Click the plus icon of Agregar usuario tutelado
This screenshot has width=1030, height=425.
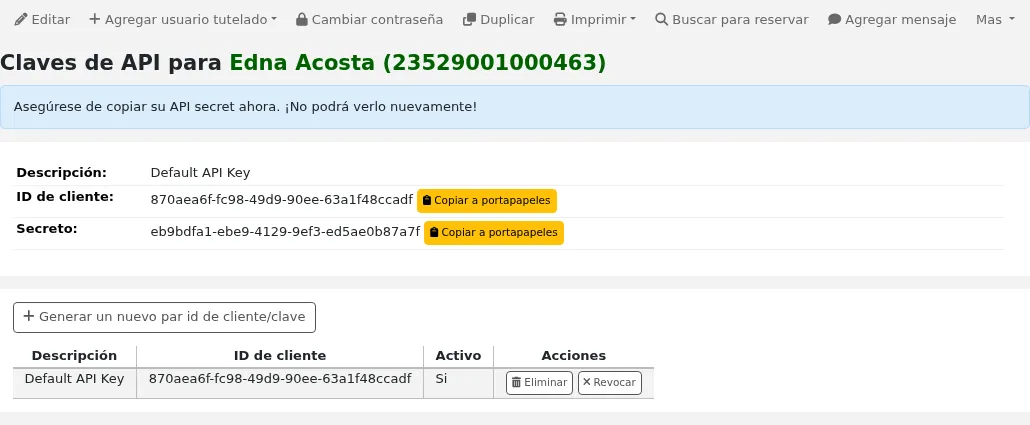click(x=95, y=19)
